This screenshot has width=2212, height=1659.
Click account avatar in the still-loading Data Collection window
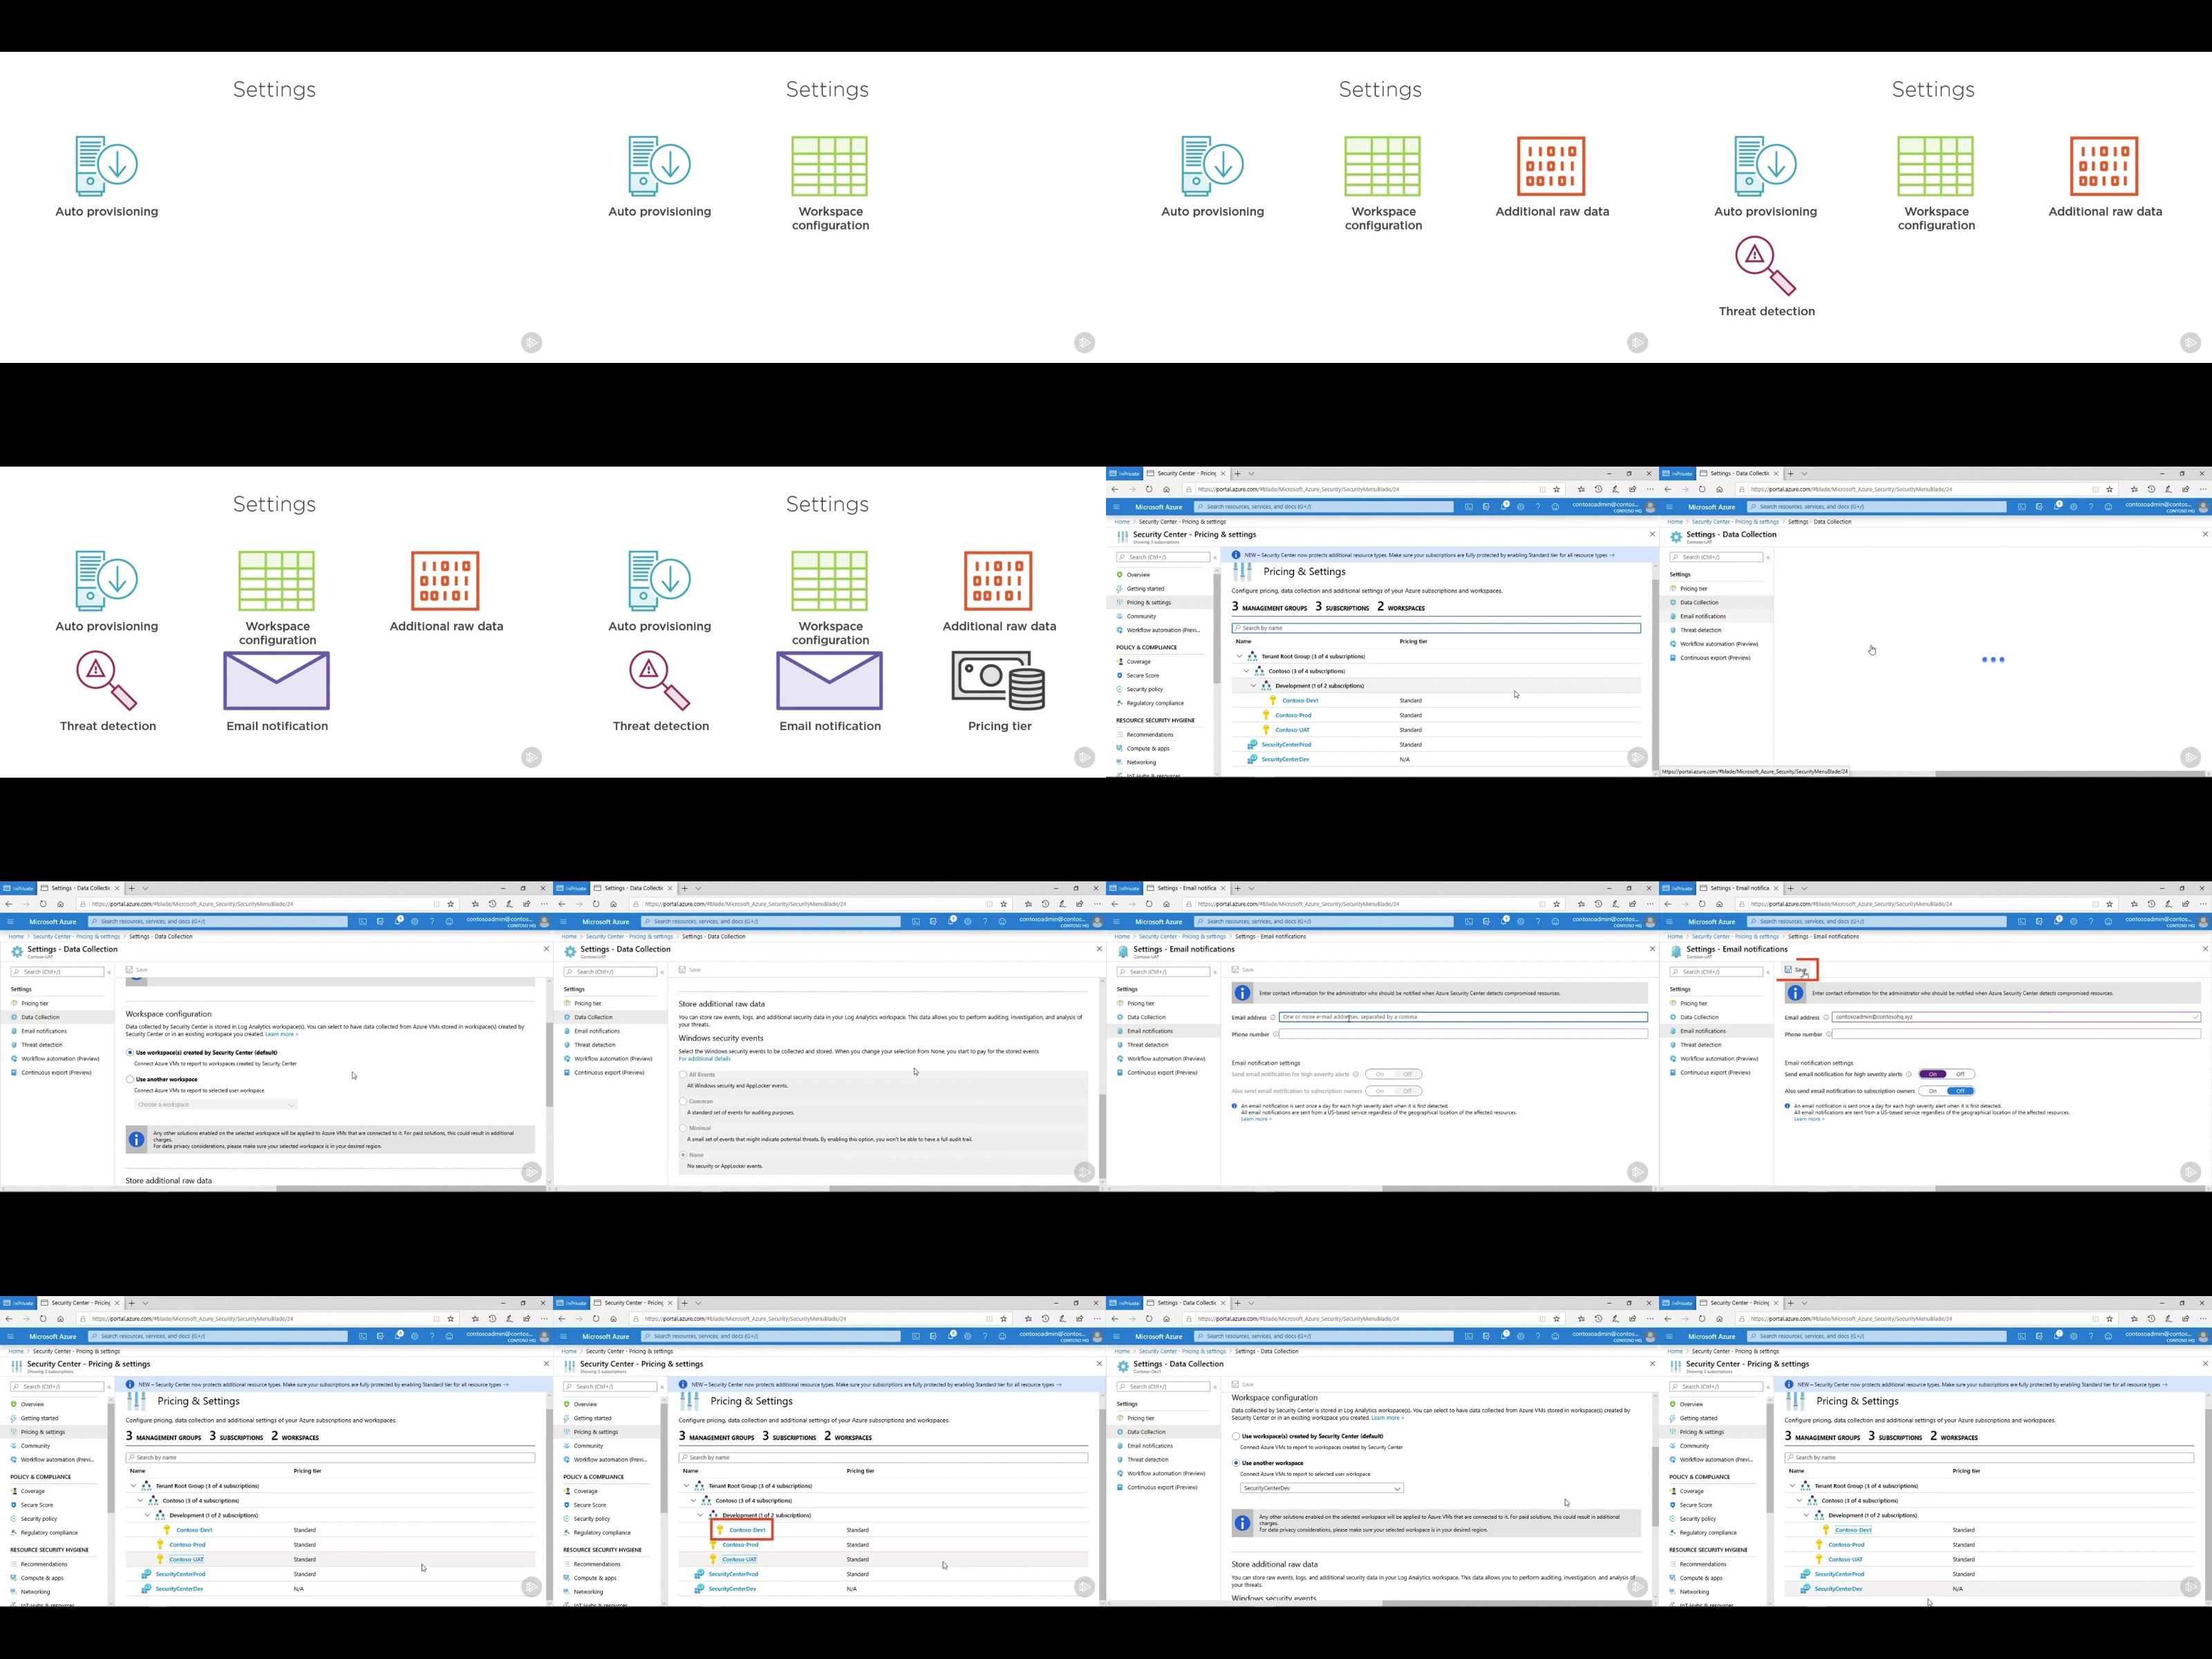[x=2203, y=507]
